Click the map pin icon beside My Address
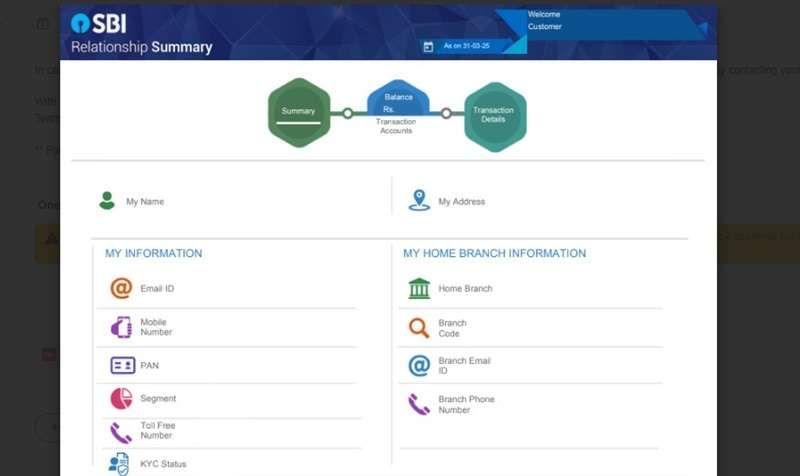 419,200
